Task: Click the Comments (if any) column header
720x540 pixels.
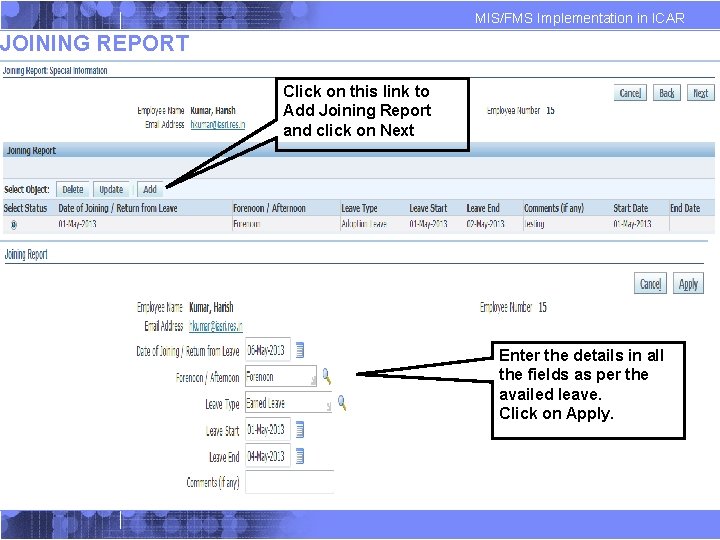Action: (554, 208)
